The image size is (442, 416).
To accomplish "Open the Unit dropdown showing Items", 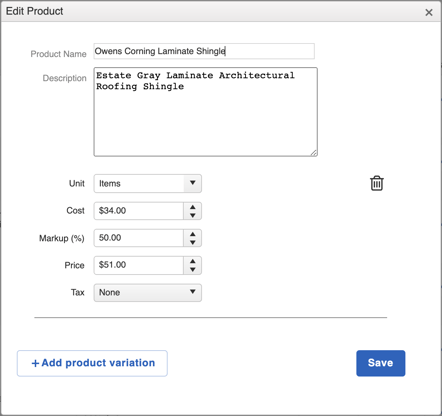I will coord(148,183).
